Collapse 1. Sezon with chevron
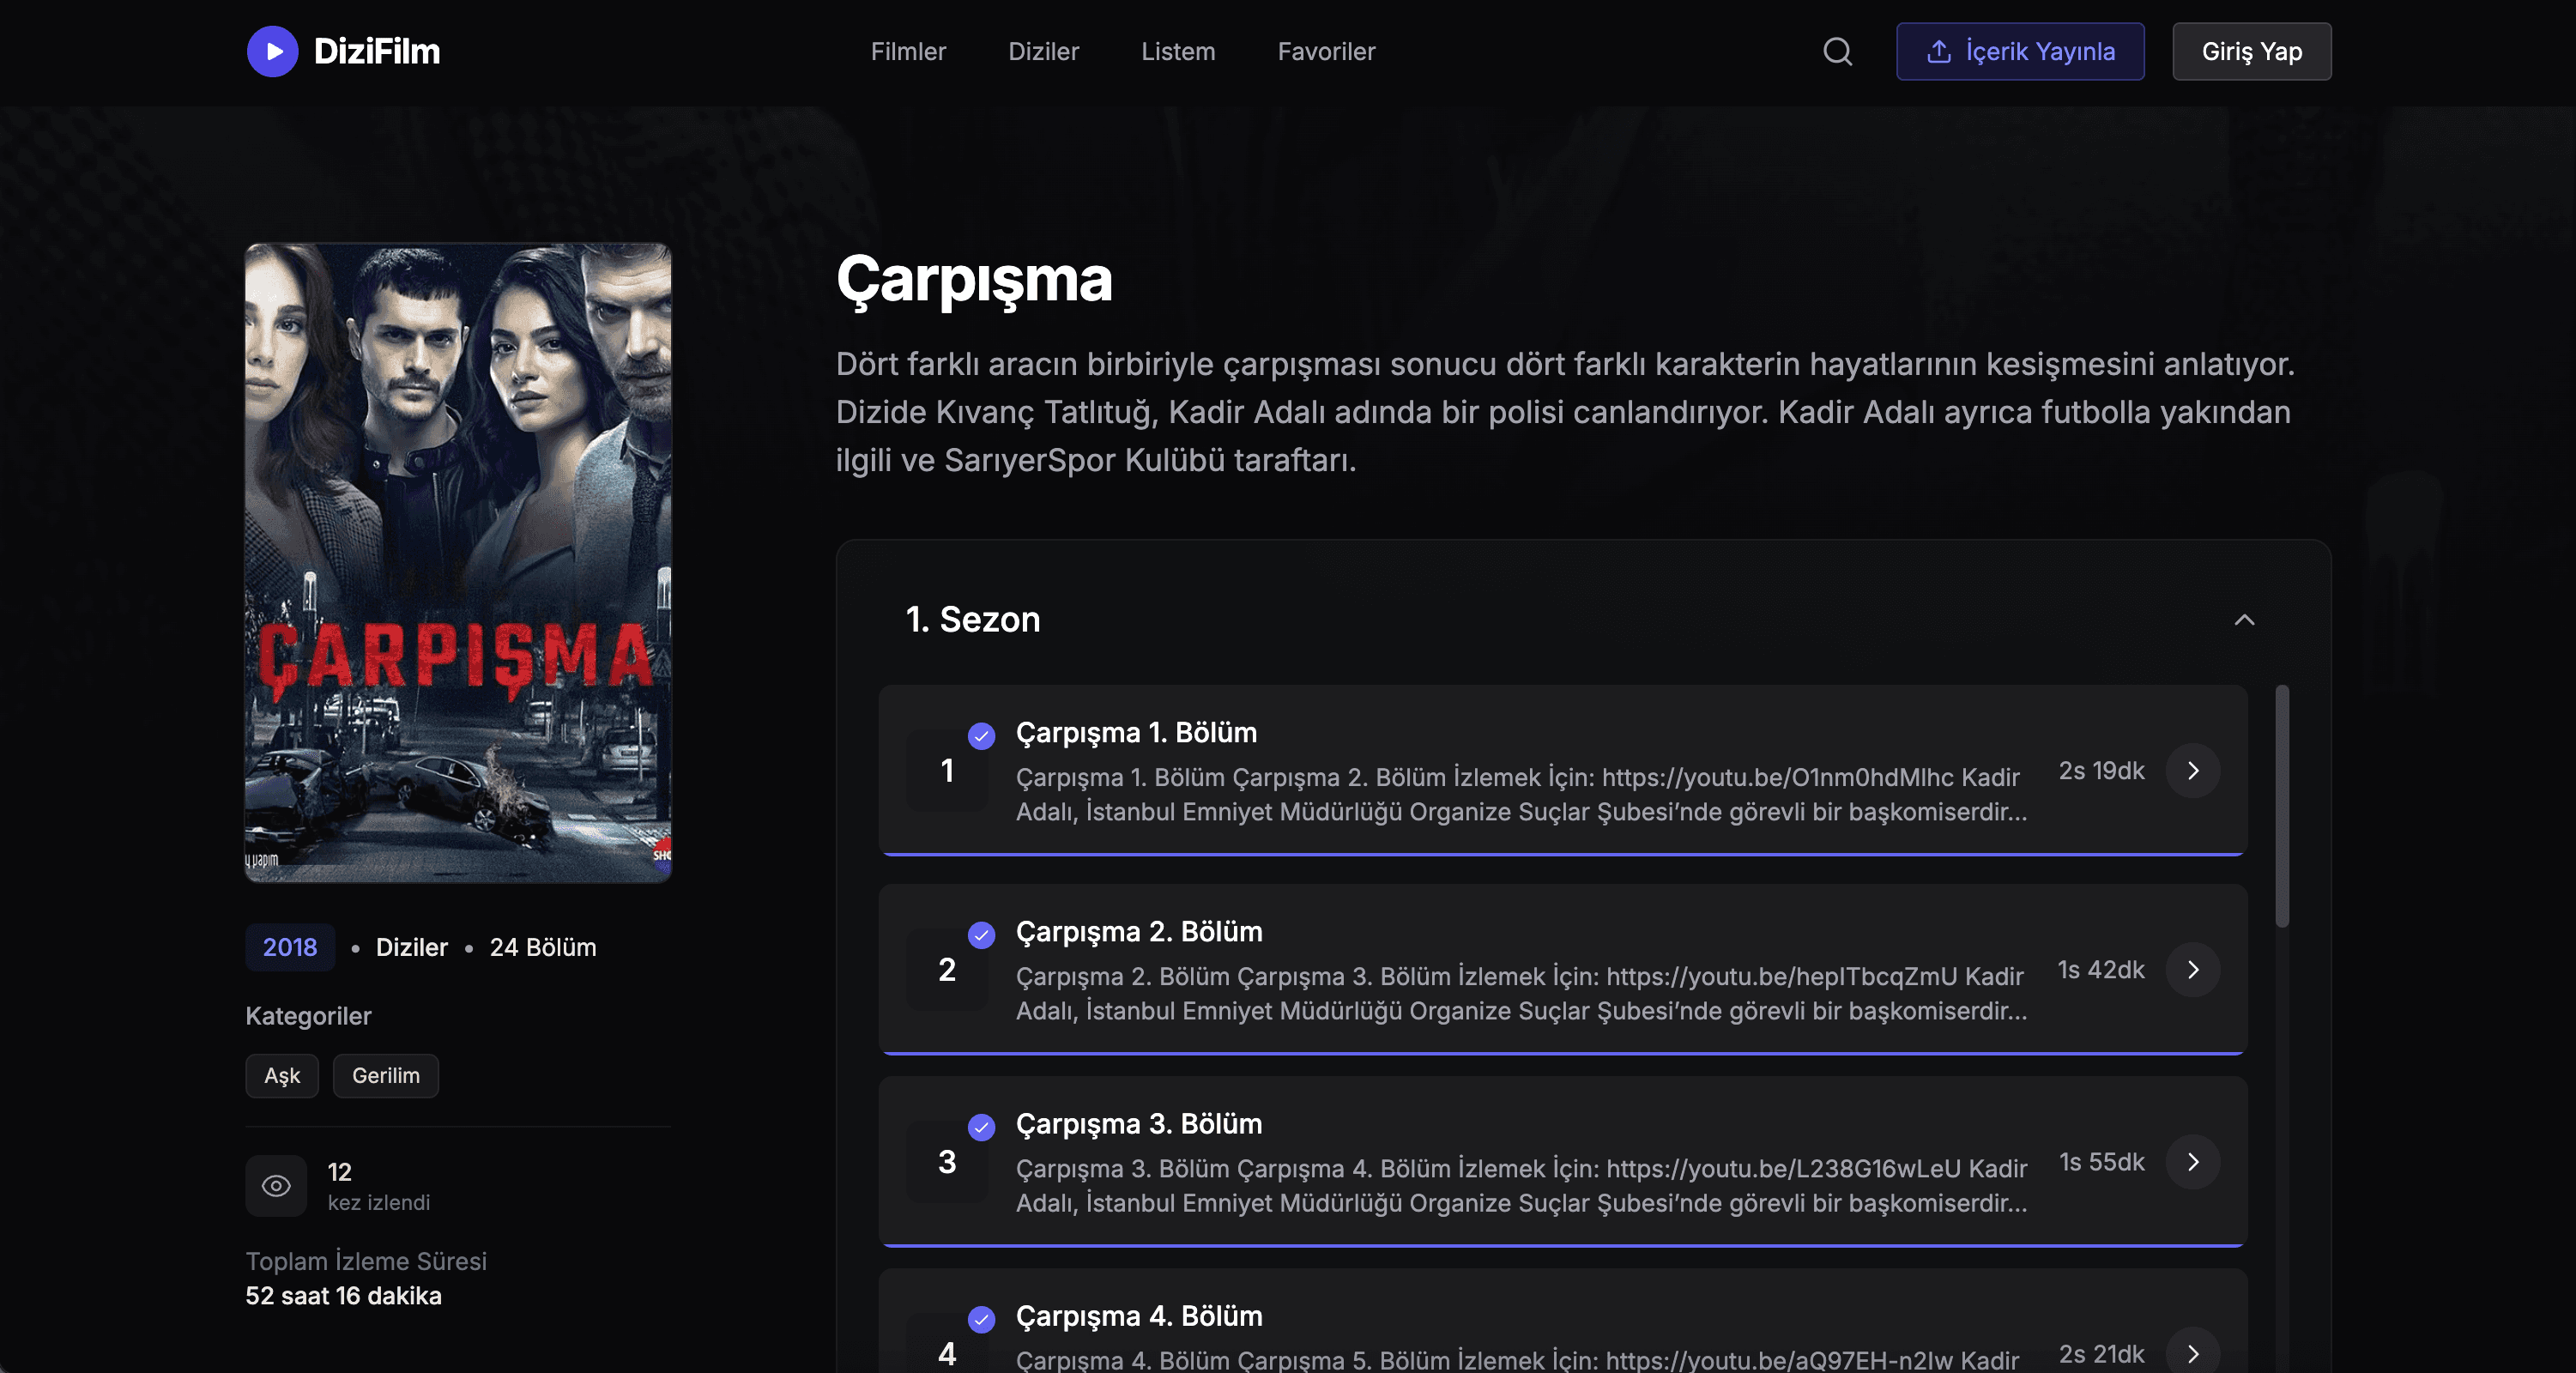Viewport: 2576px width, 1373px height. pyautogui.click(x=2244, y=619)
